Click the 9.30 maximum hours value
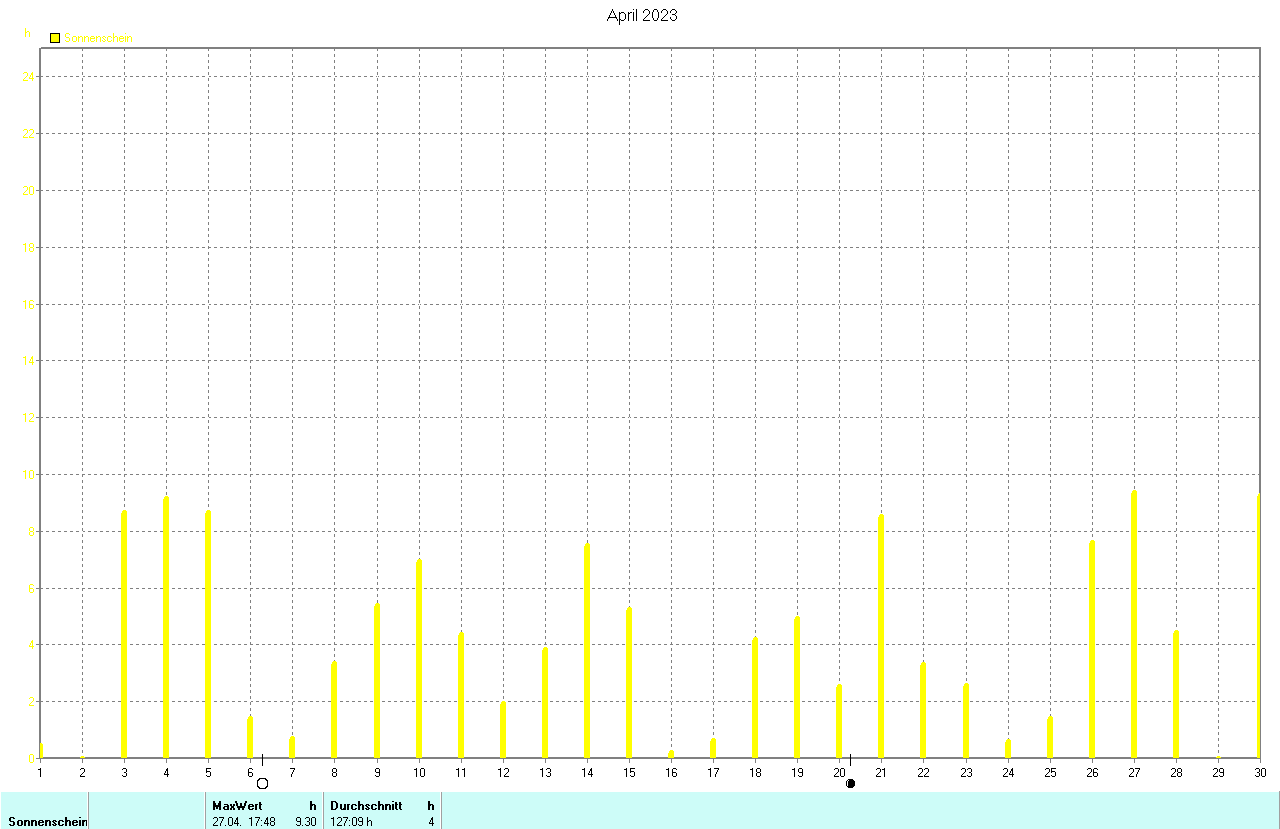 (x=305, y=822)
